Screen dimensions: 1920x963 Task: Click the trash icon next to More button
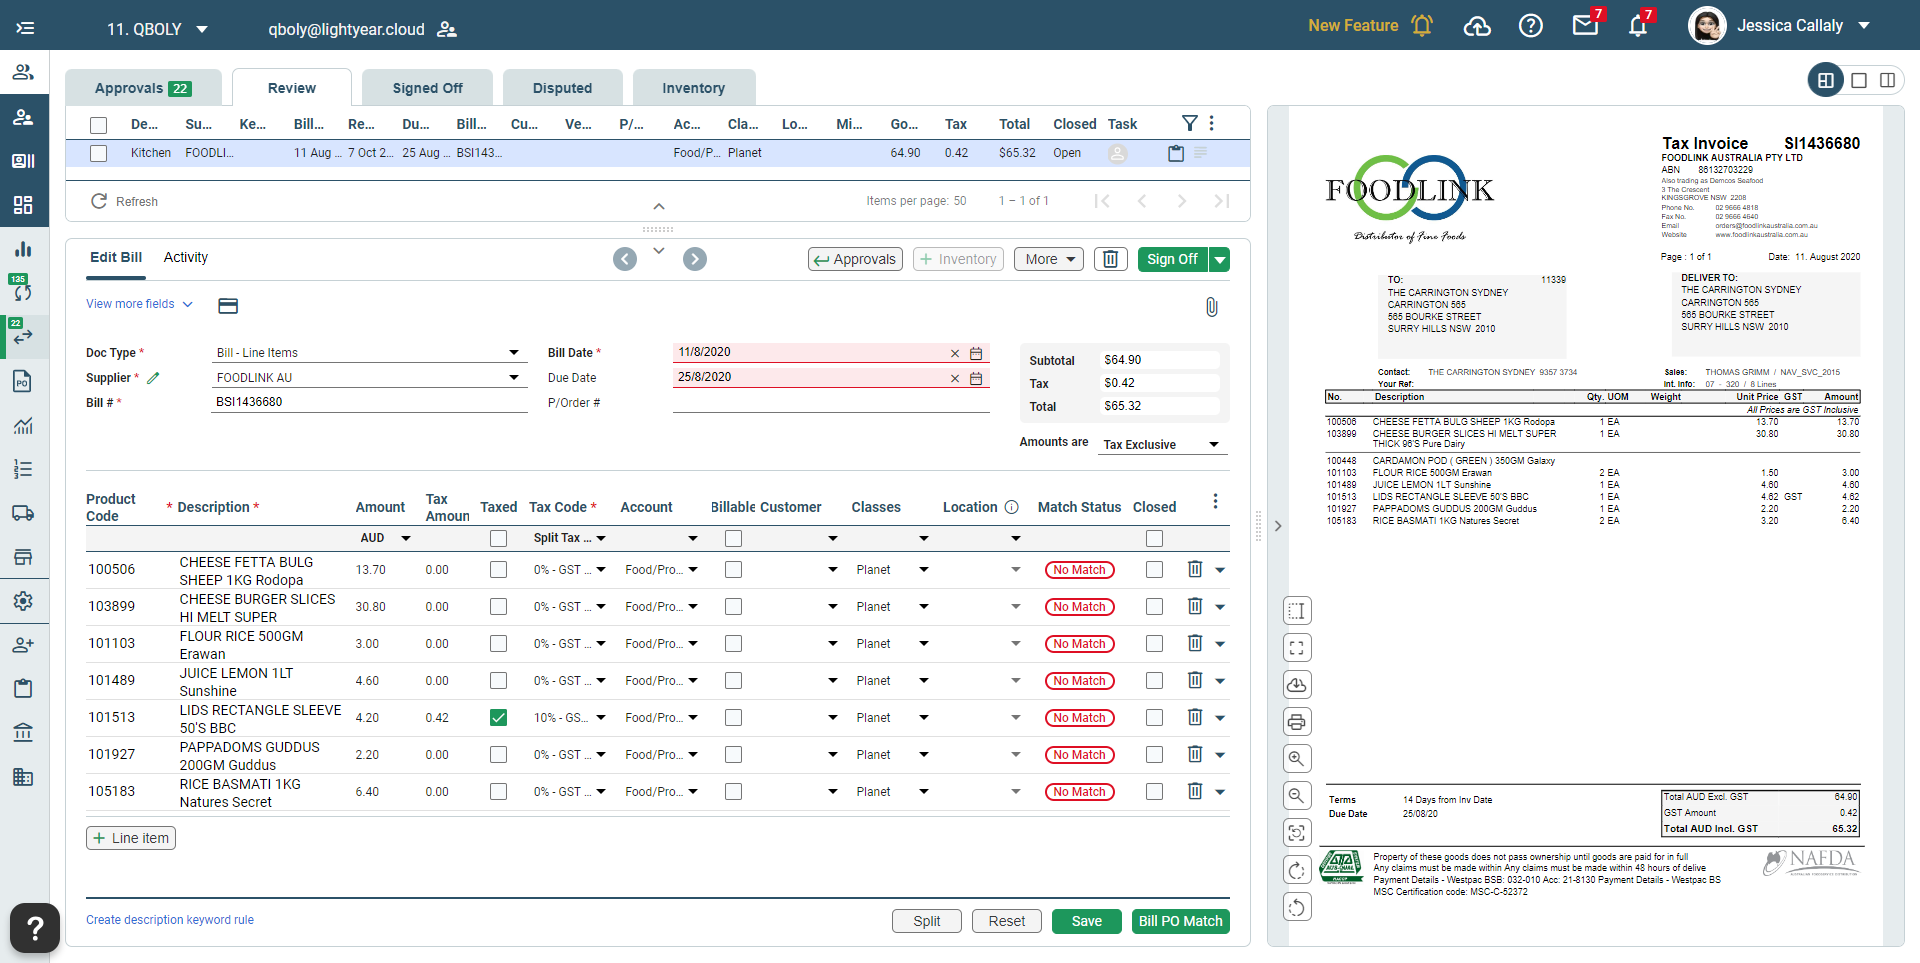click(1110, 259)
